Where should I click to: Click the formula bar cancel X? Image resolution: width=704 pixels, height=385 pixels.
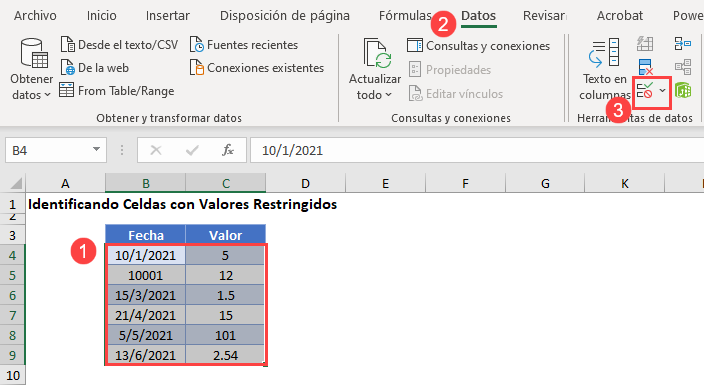tap(156, 150)
